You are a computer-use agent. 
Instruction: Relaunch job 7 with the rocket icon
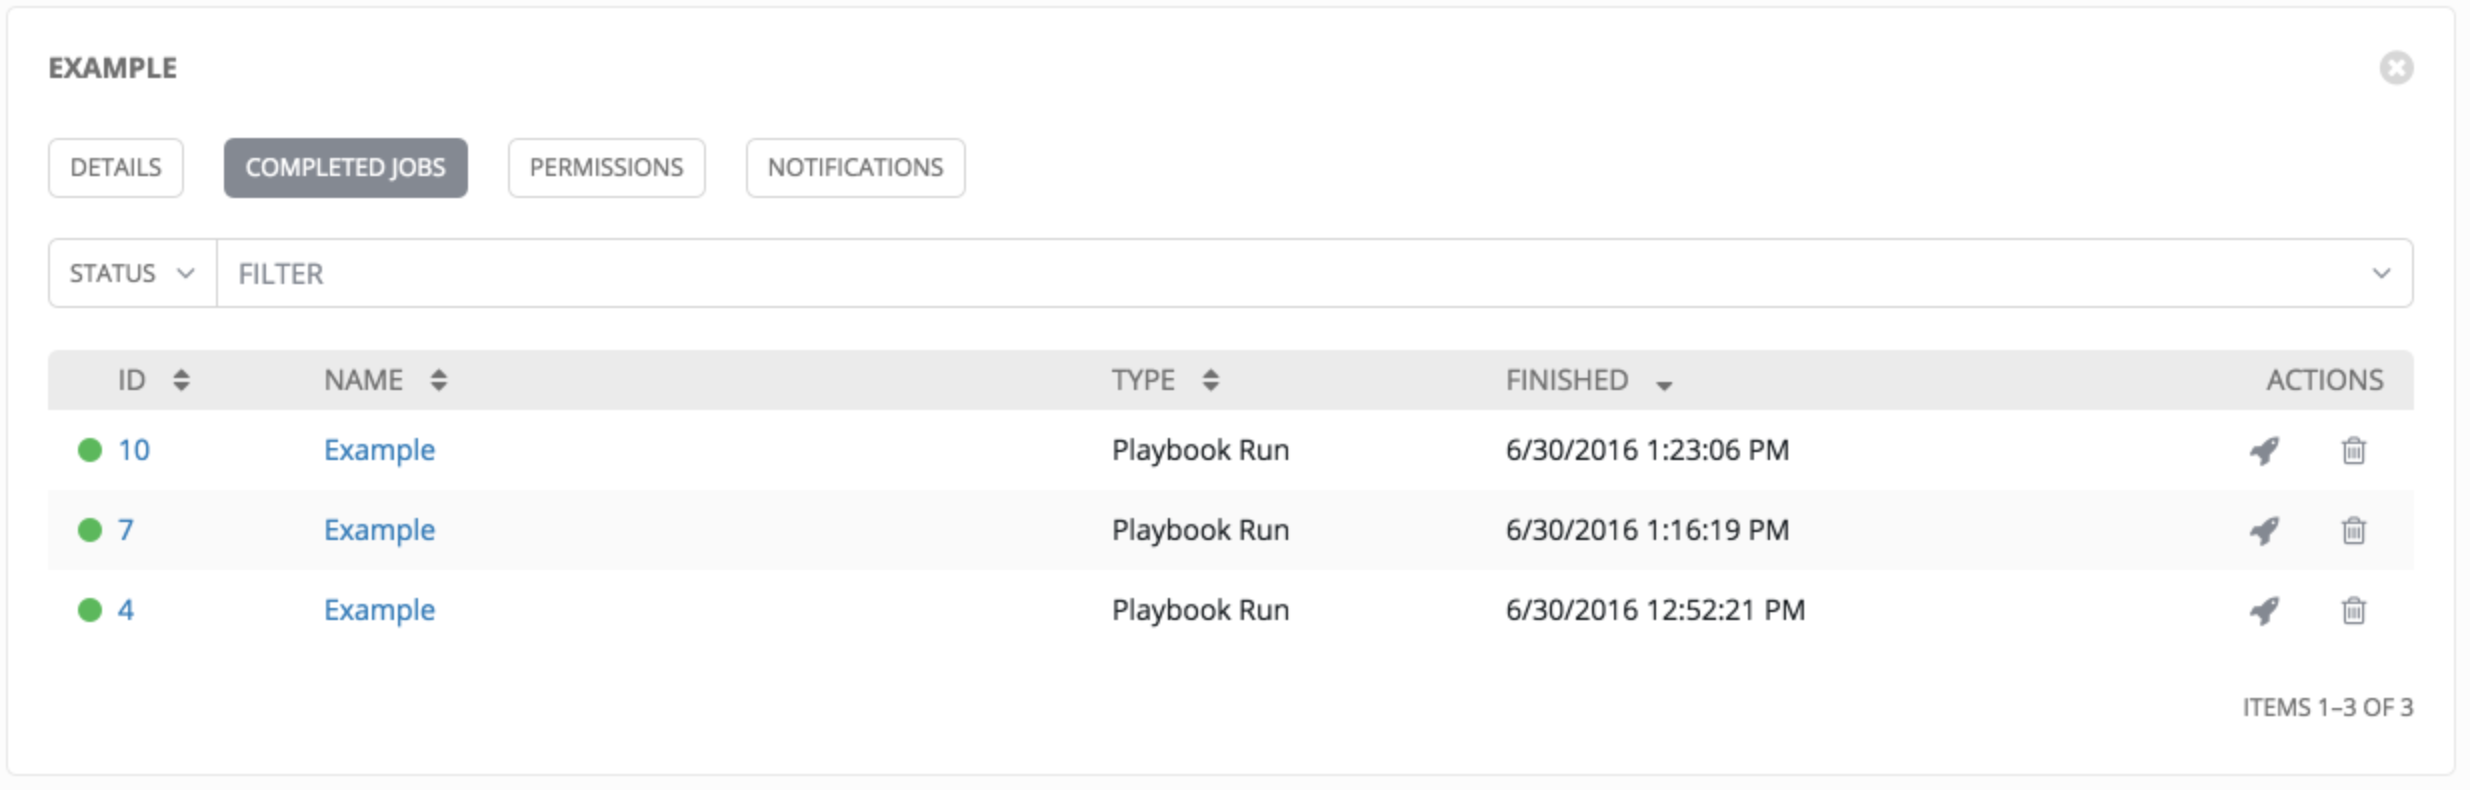click(x=2265, y=531)
